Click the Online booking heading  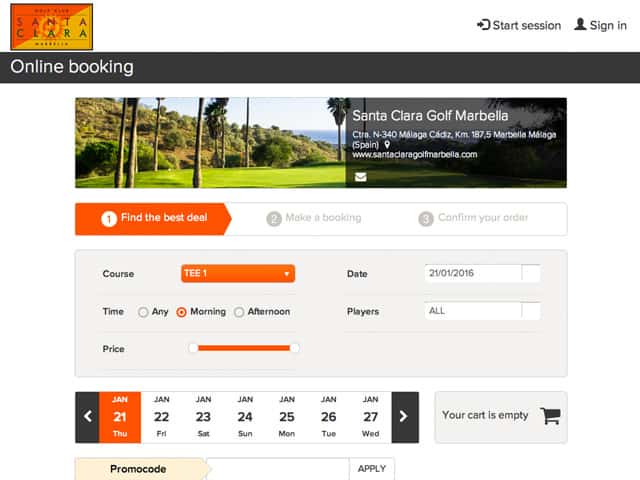tap(72, 67)
